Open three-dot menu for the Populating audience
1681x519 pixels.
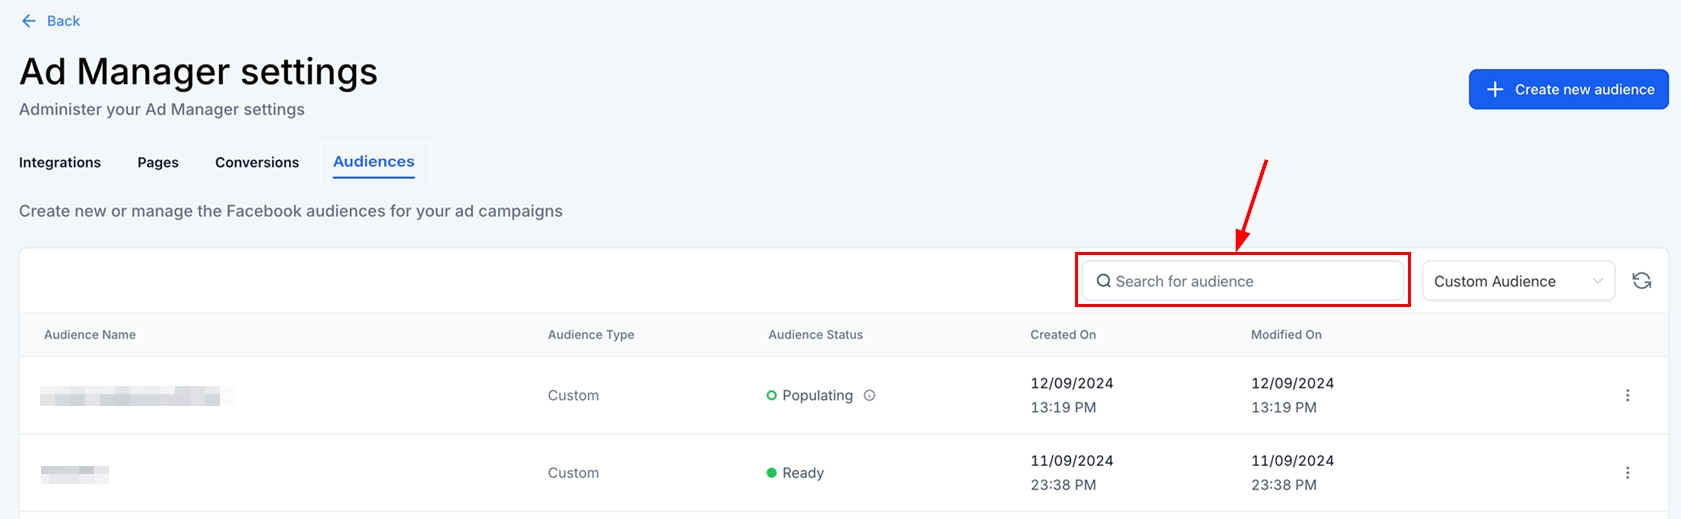1627,396
